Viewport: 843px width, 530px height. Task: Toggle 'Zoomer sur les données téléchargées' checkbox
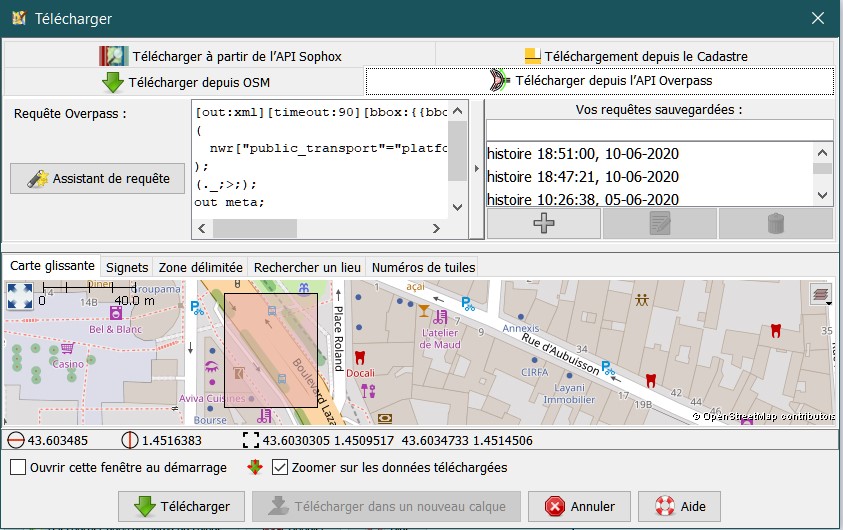click(280, 467)
